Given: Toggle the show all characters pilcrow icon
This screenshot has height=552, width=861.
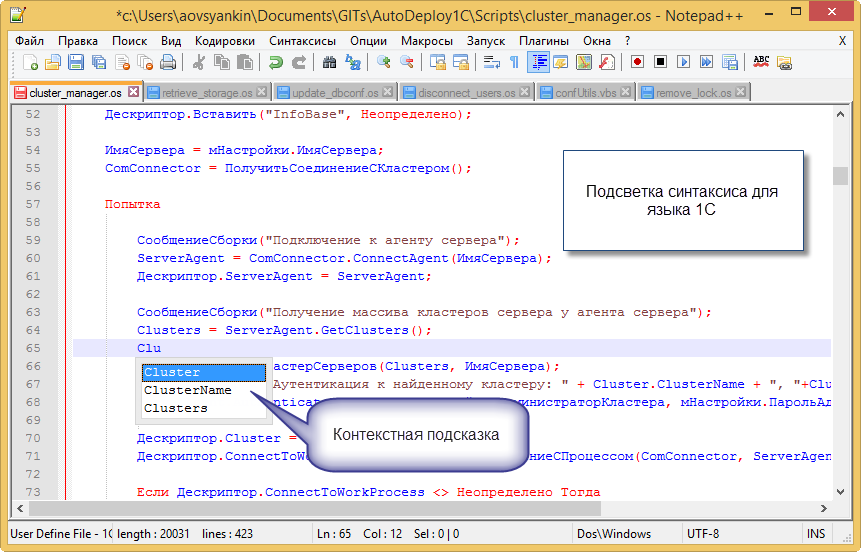Looking at the screenshot, I should [514, 62].
